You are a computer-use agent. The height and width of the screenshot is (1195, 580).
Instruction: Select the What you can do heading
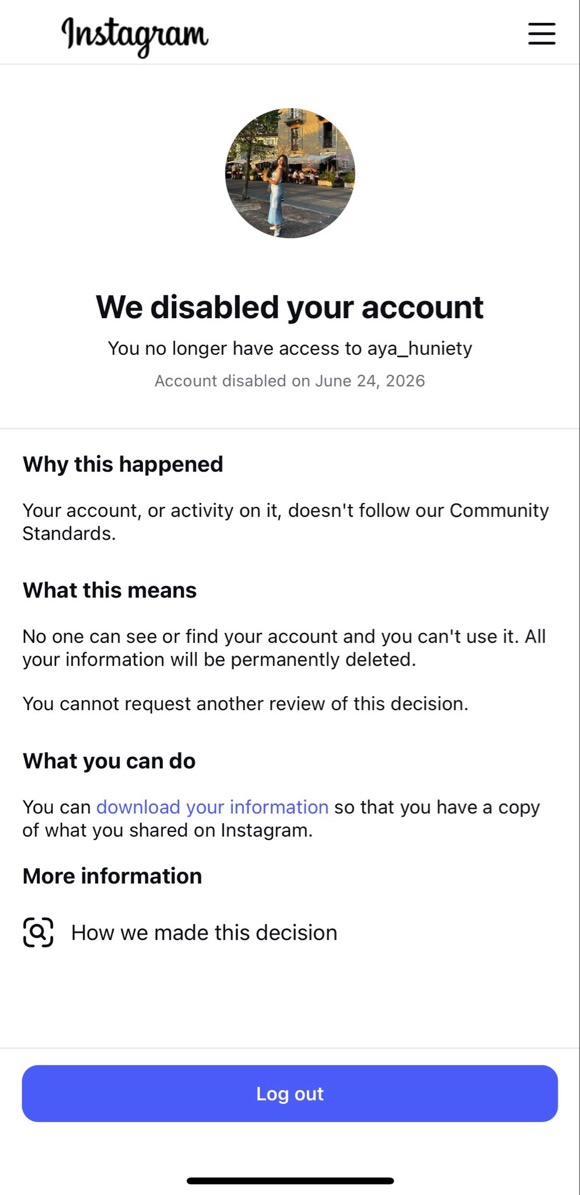109,761
